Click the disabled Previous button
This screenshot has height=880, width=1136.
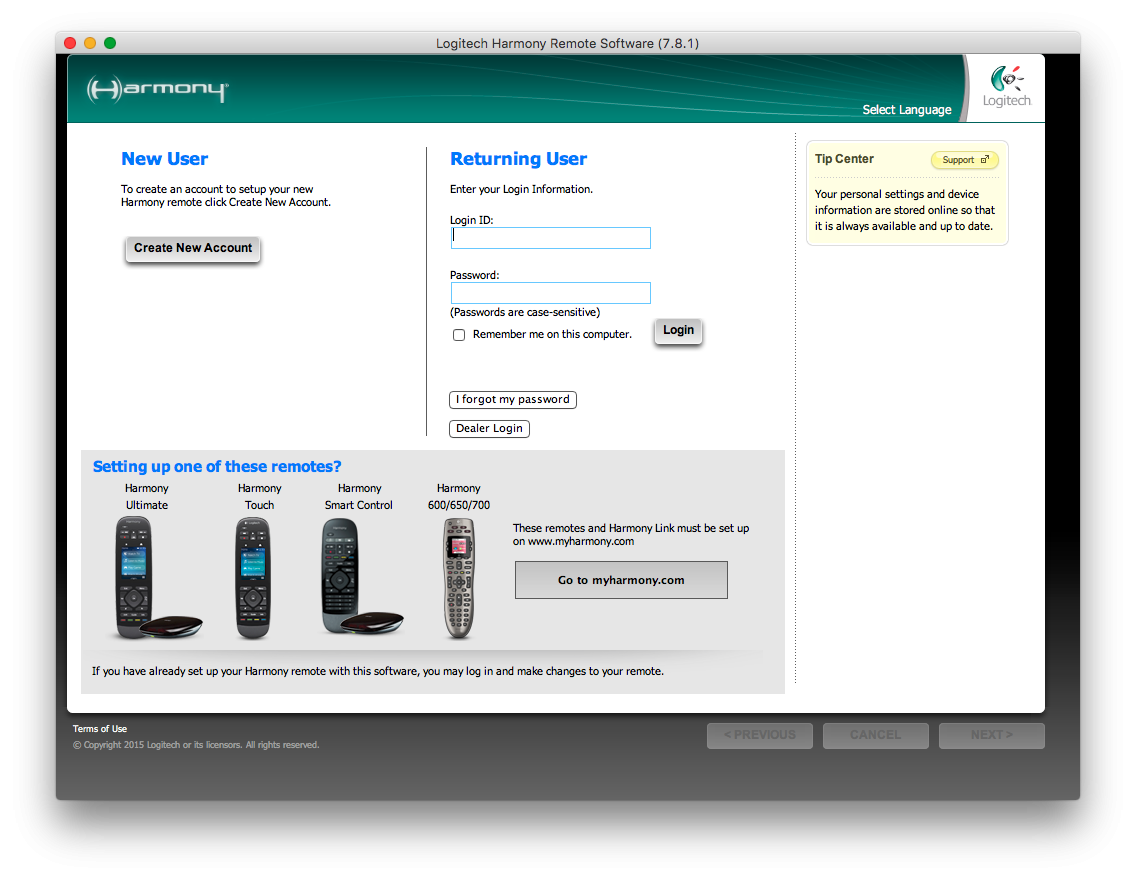[x=760, y=735]
